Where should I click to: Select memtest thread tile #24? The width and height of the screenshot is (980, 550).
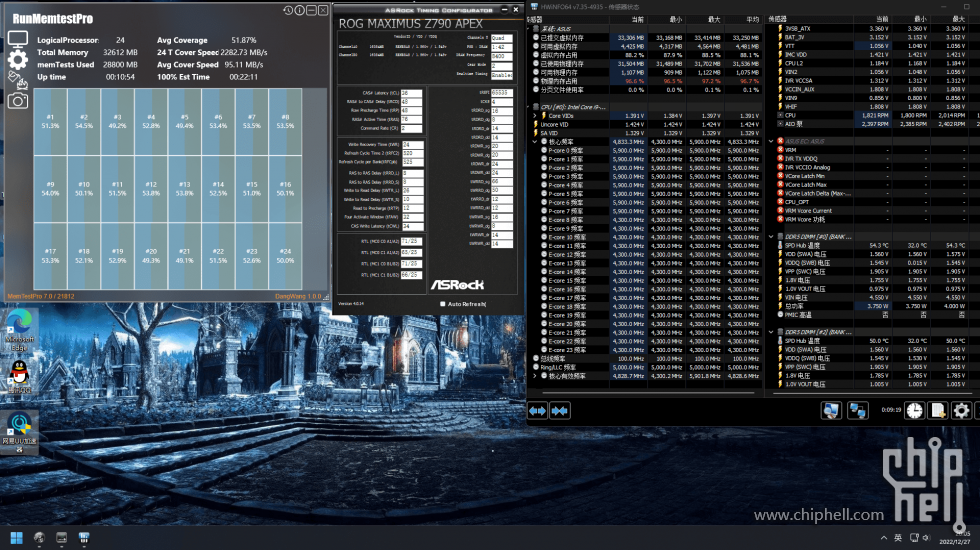pos(286,256)
